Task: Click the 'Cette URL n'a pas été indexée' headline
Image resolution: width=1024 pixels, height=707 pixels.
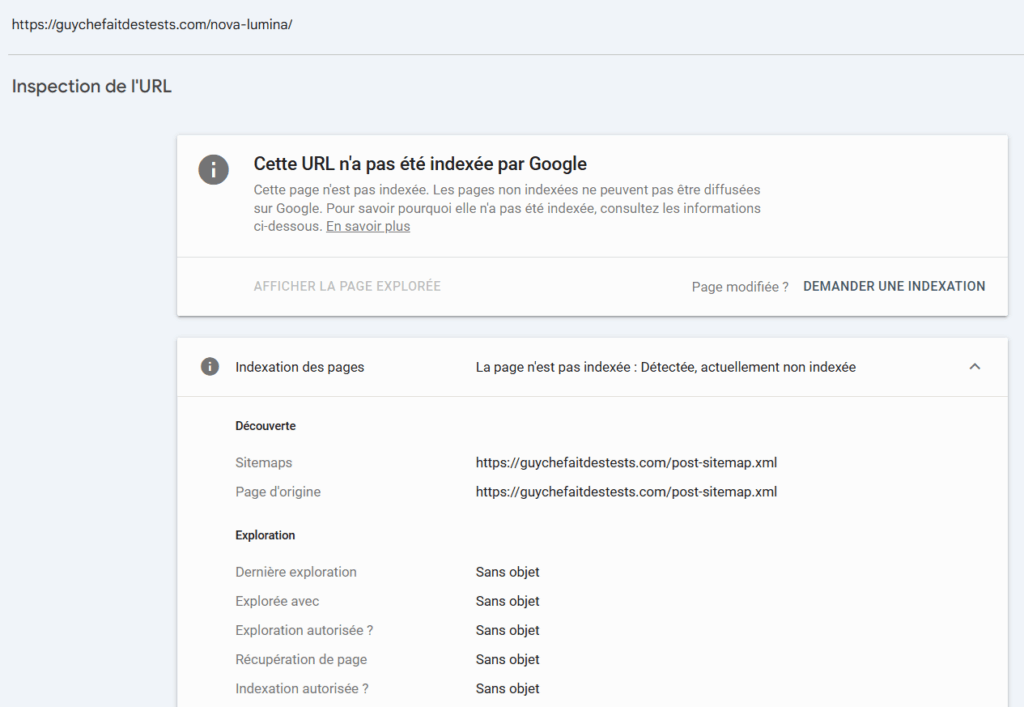Action: pyautogui.click(x=420, y=164)
